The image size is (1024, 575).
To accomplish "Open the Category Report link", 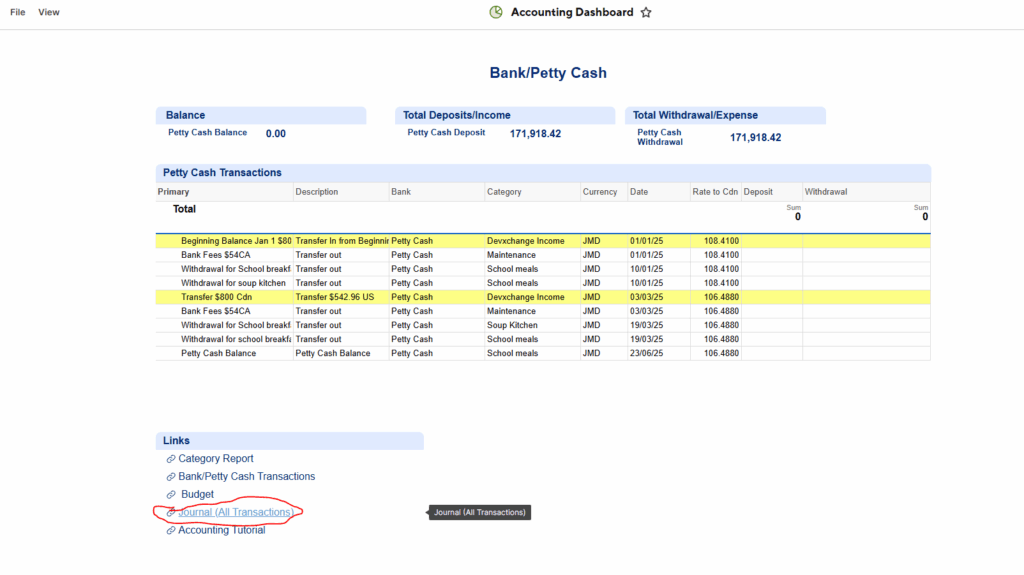I will (216, 459).
